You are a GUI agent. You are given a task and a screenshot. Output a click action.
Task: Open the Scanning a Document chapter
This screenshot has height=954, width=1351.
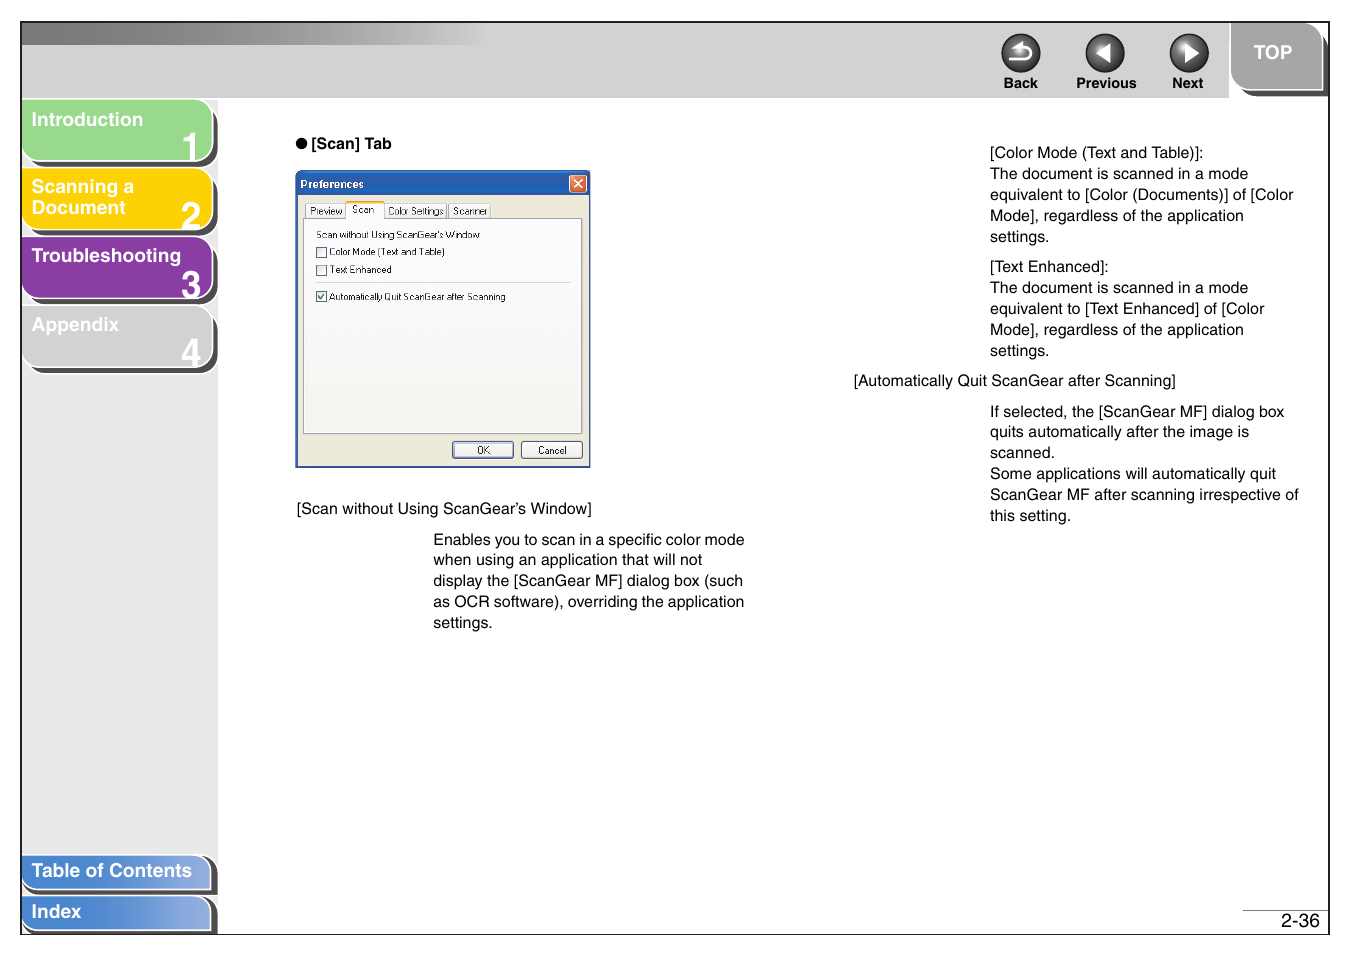click(117, 199)
